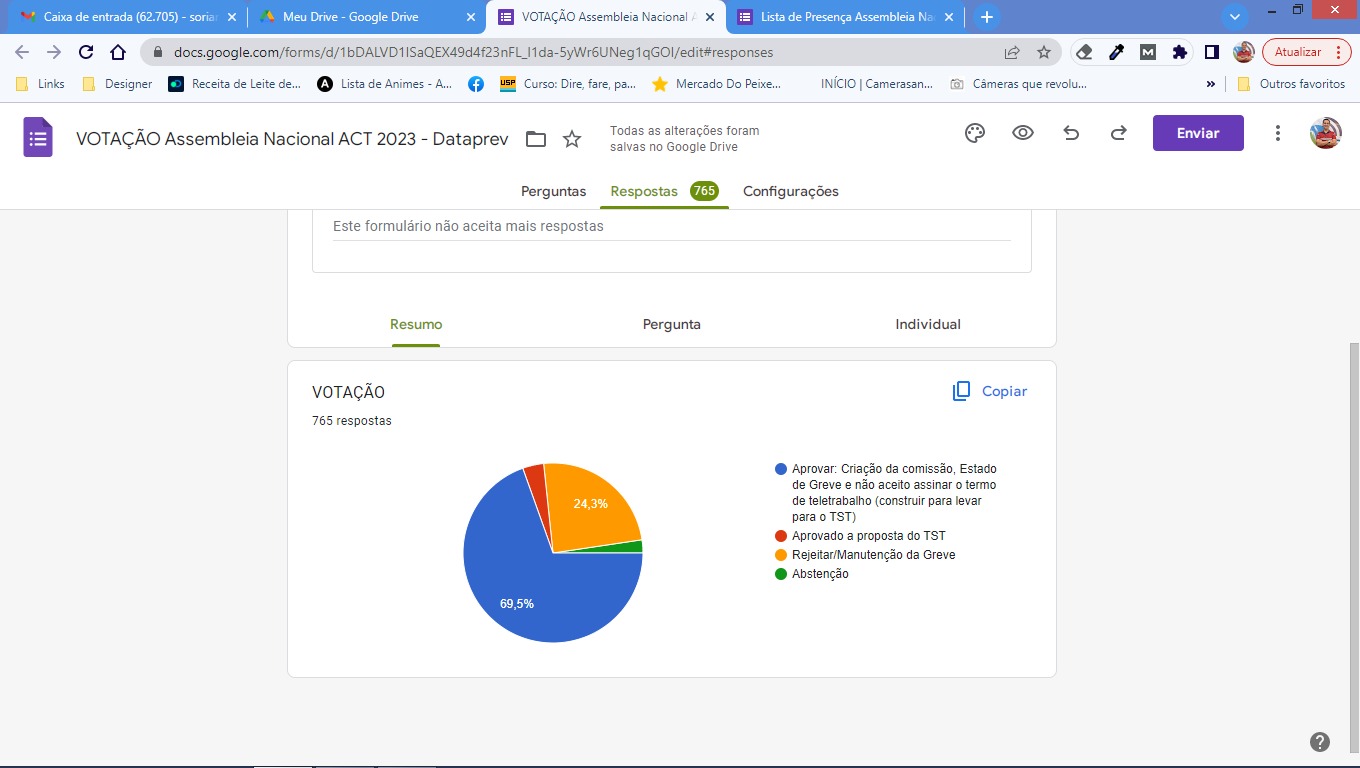Screen dimensions: 1360x768
Task: Click the blue Aprovar legend dot
Action: tap(781, 469)
